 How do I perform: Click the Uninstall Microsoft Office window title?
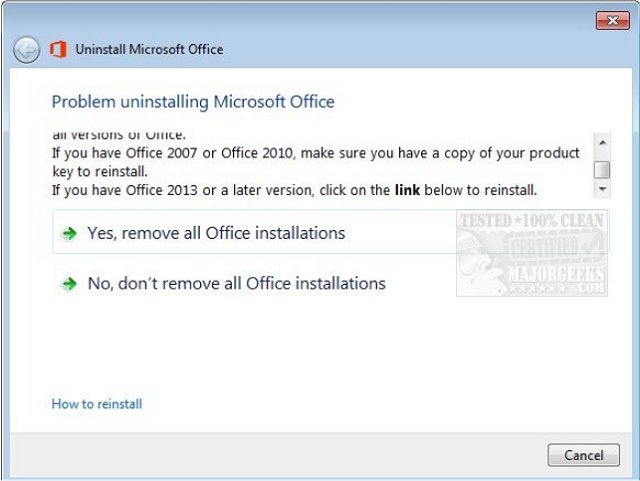coord(149,49)
